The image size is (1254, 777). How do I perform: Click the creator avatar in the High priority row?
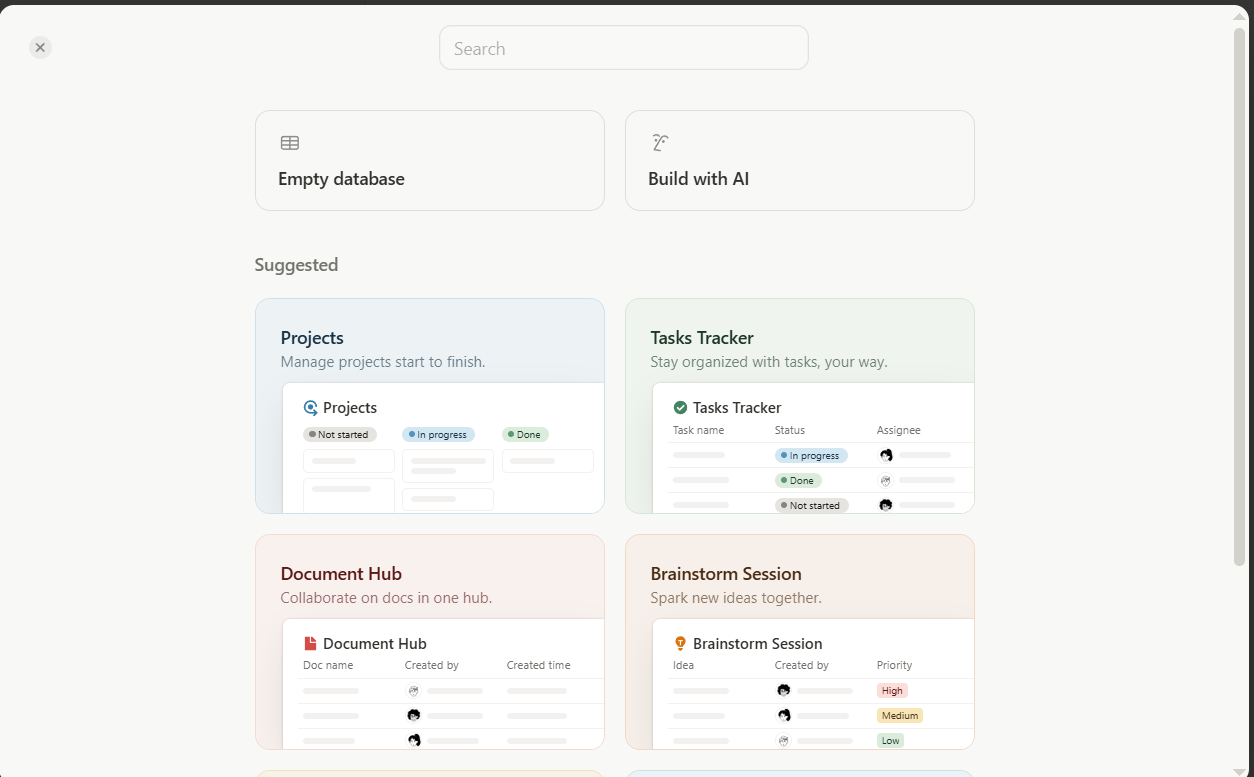[x=784, y=691]
